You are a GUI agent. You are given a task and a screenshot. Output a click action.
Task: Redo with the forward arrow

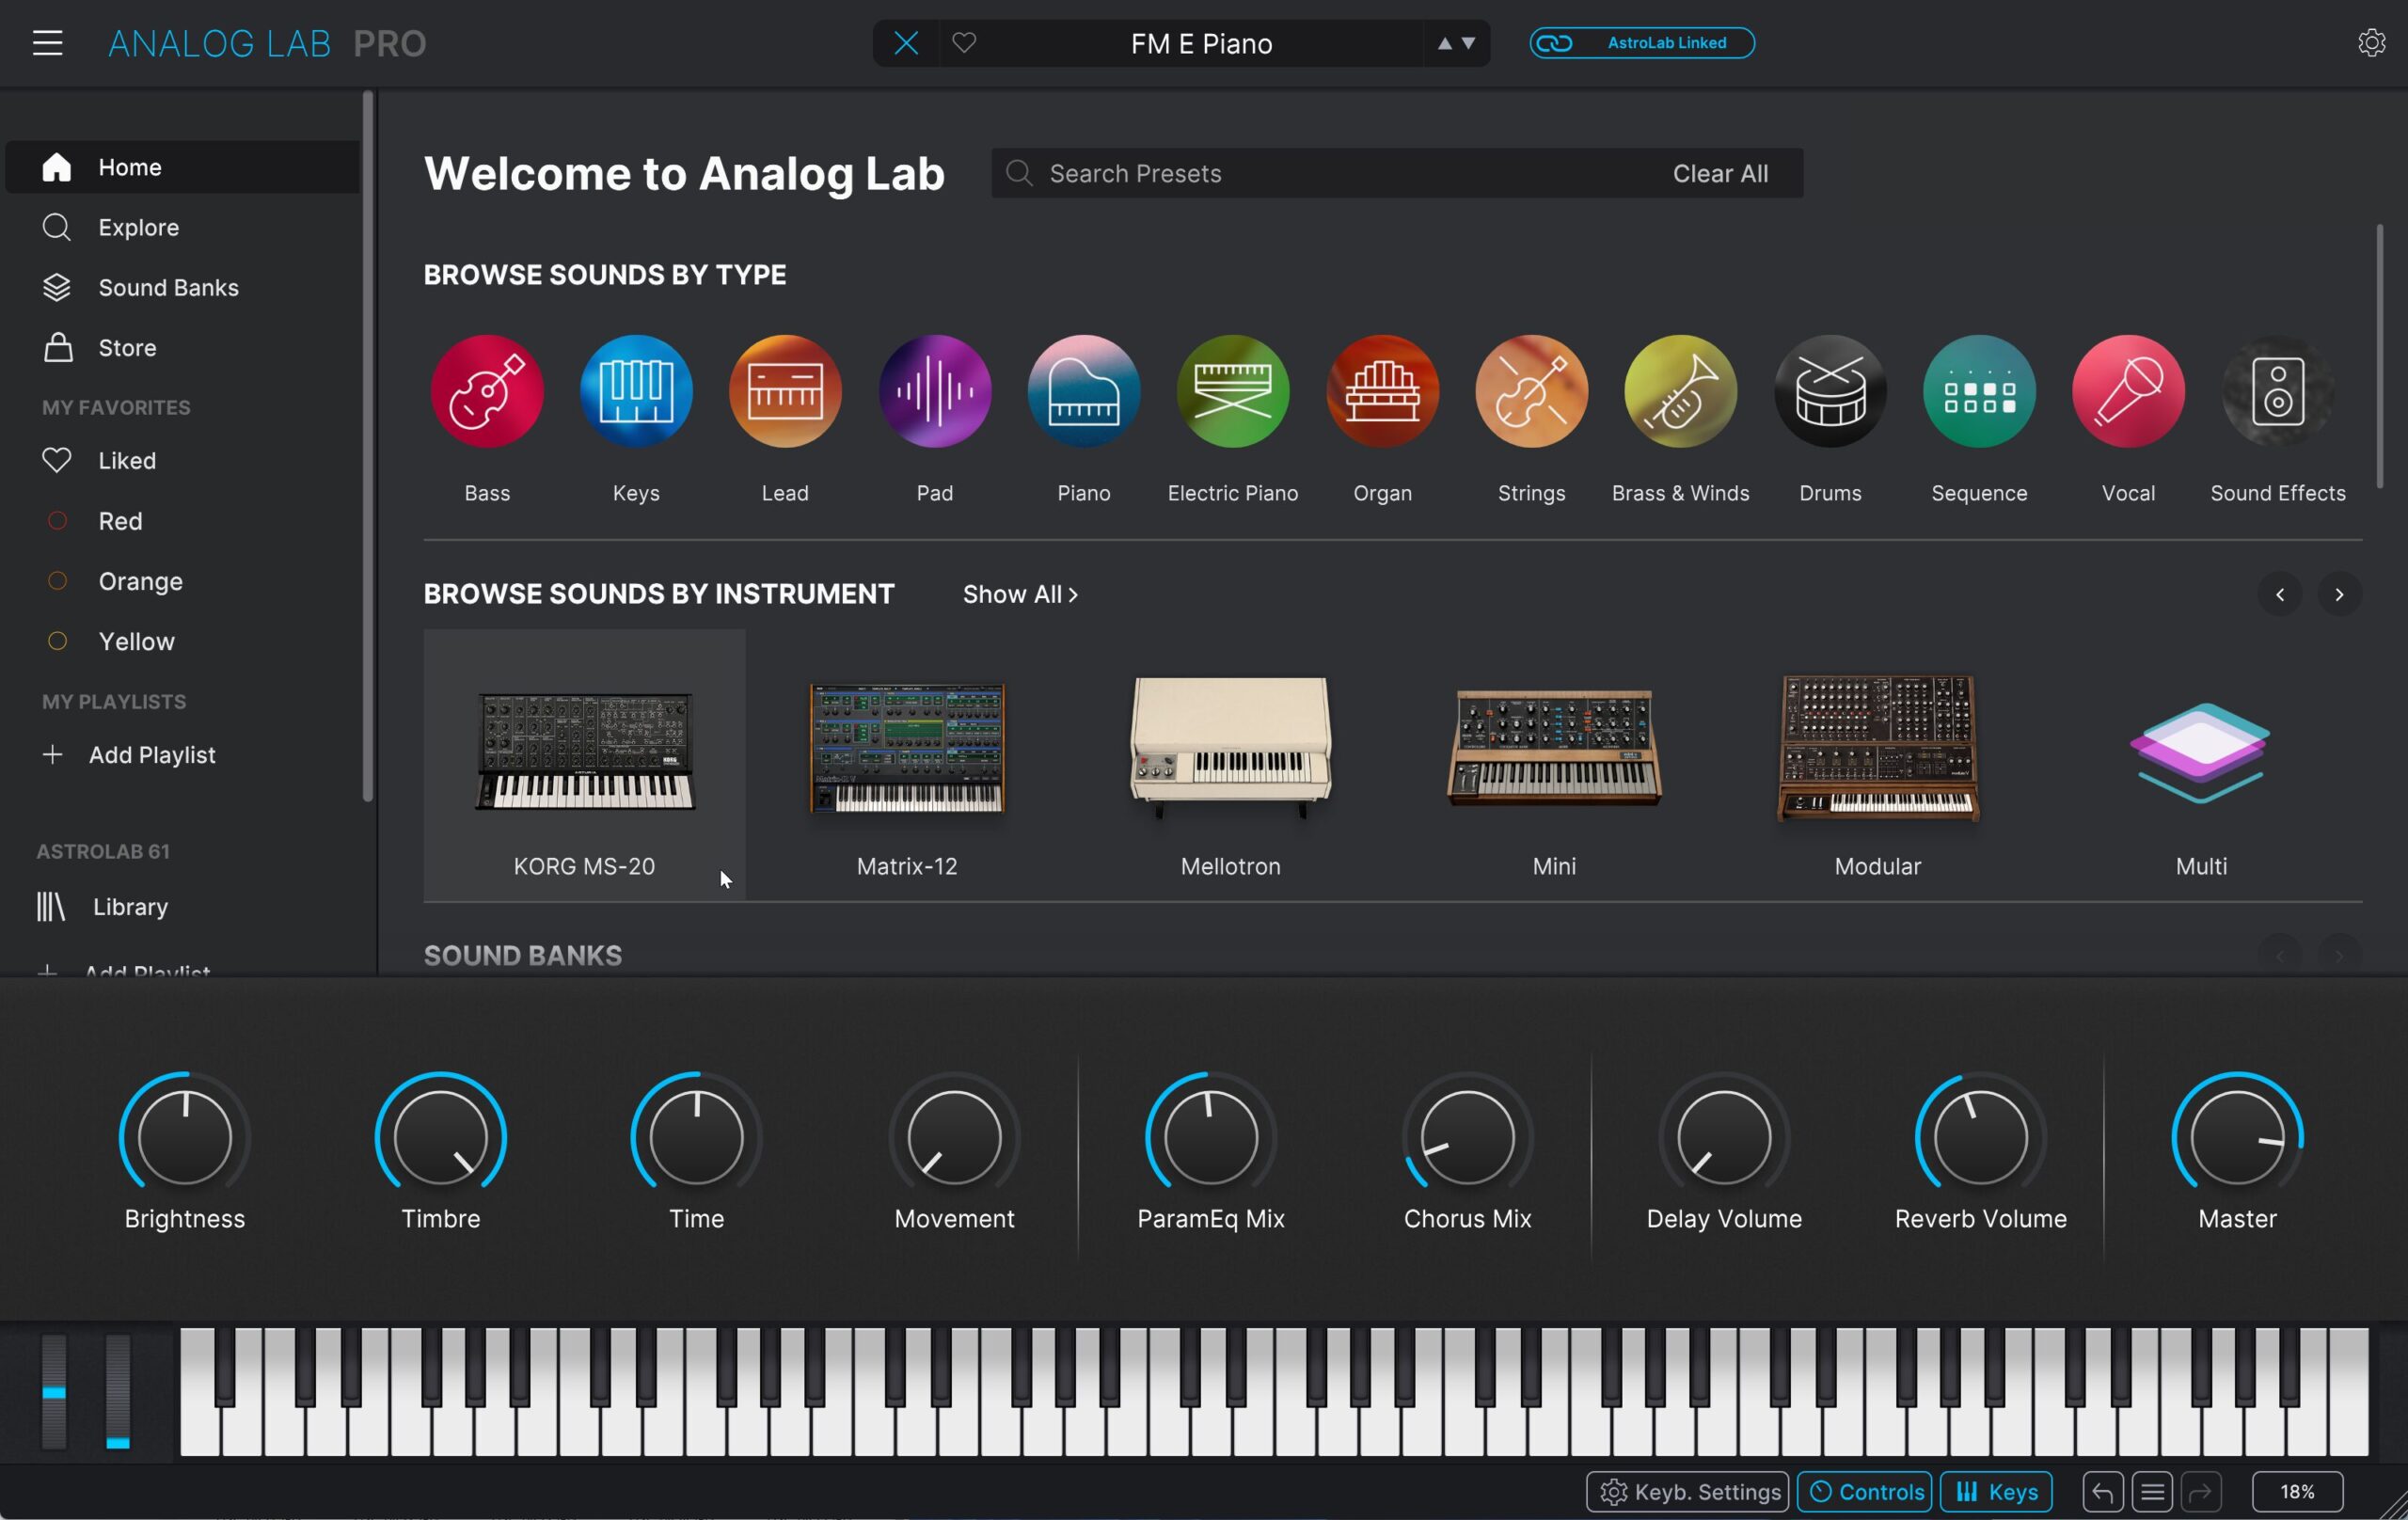(2201, 1492)
